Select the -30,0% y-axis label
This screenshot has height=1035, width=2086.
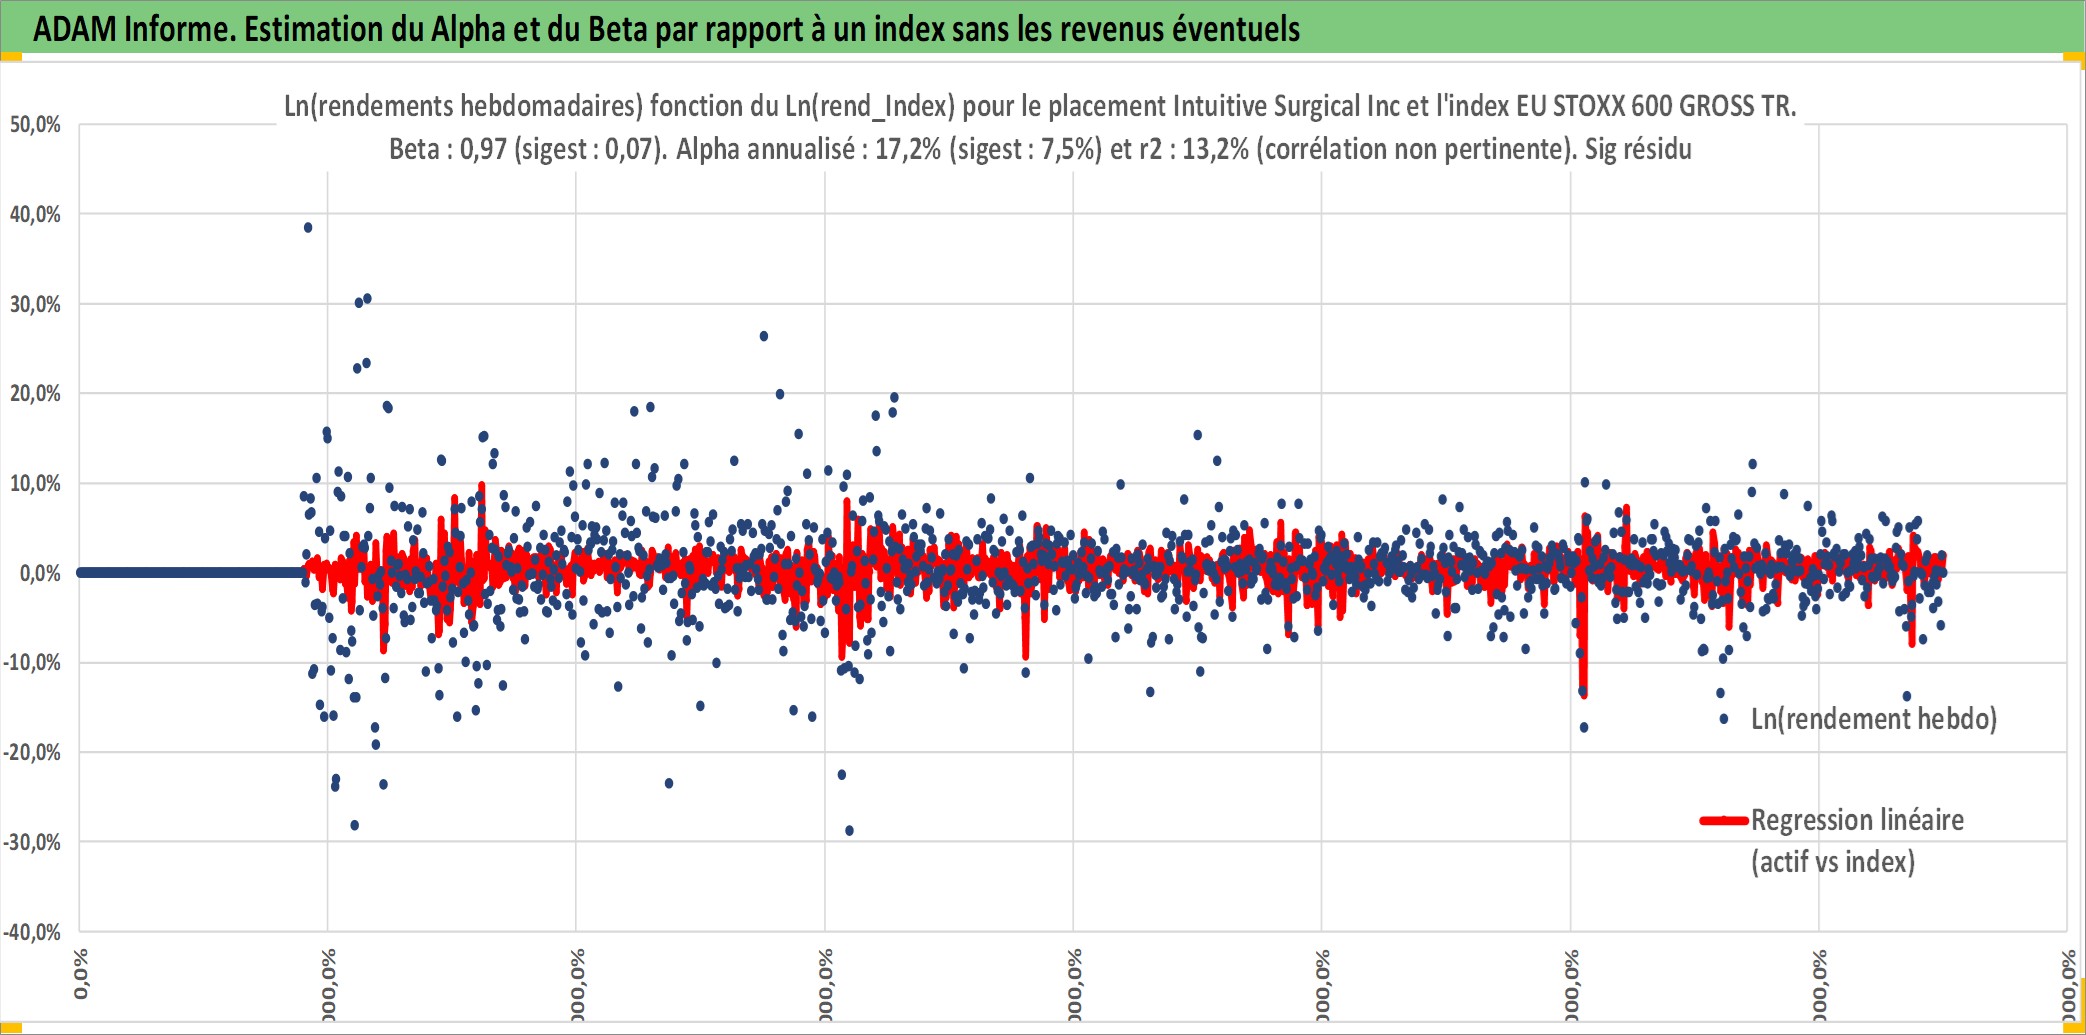[32, 842]
